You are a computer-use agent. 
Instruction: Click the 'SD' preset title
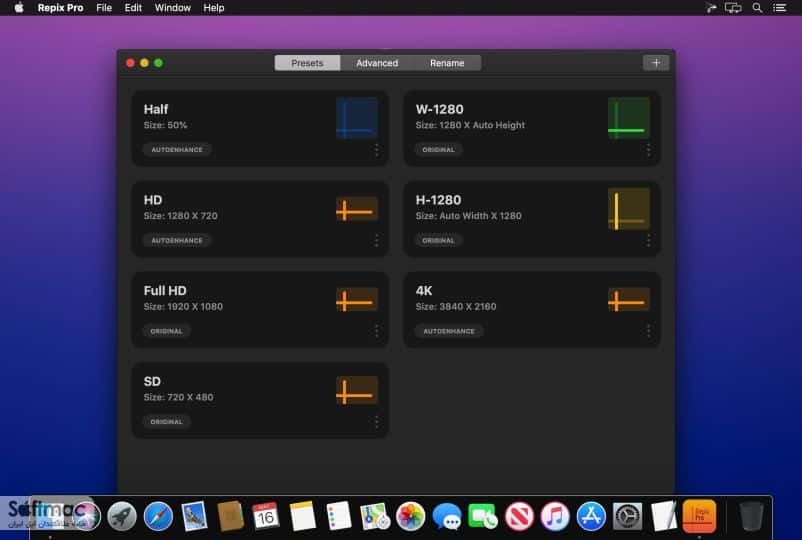click(x=152, y=381)
